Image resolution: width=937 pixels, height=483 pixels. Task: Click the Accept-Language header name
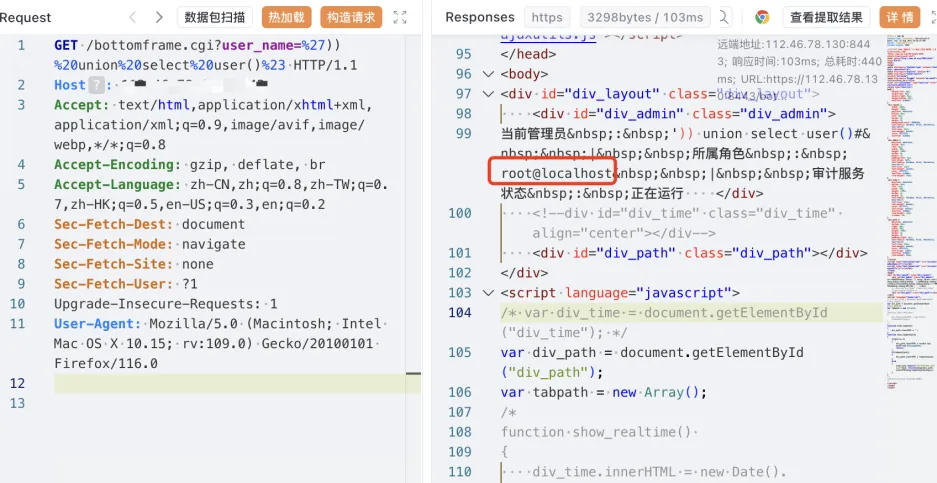pos(118,184)
